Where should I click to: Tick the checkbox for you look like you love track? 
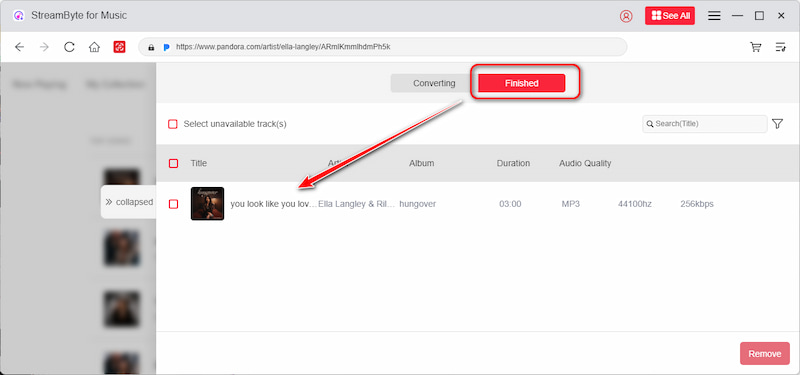(173, 204)
